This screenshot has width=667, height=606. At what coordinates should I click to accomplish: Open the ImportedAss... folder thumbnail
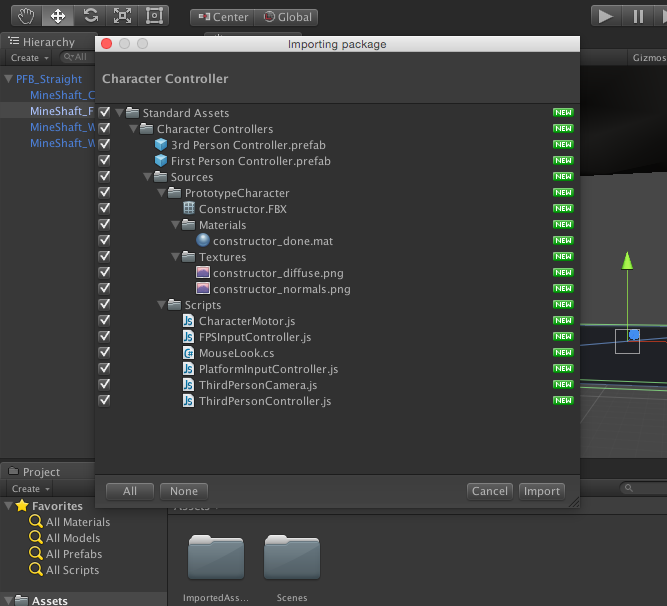pyautogui.click(x=216, y=557)
